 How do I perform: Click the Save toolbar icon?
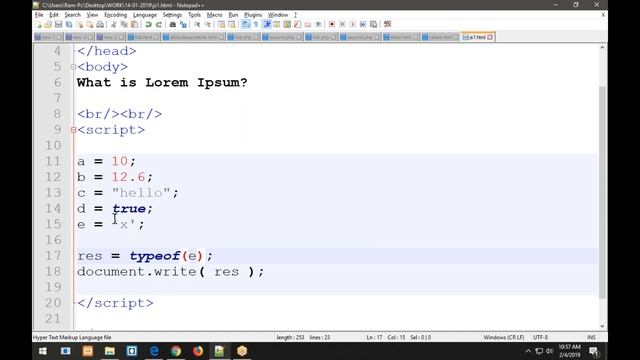click(58, 24)
